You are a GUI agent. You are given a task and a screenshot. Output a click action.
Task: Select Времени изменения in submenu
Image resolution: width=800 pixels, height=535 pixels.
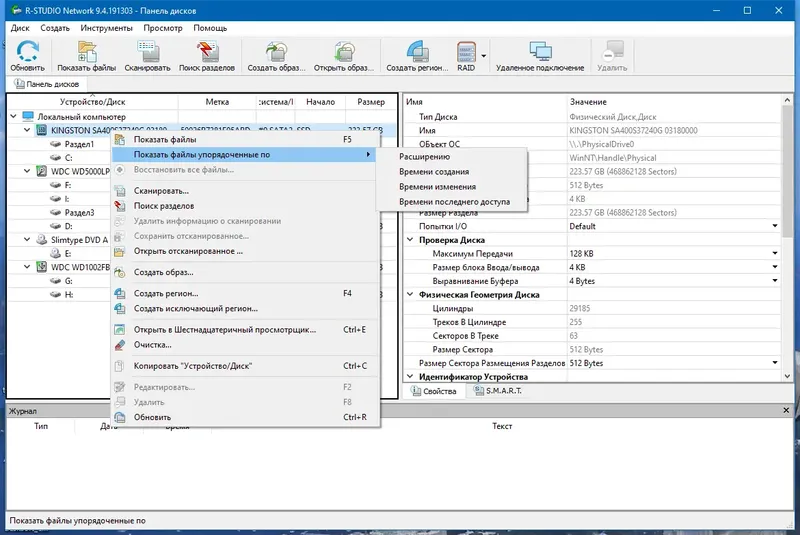pos(452,187)
